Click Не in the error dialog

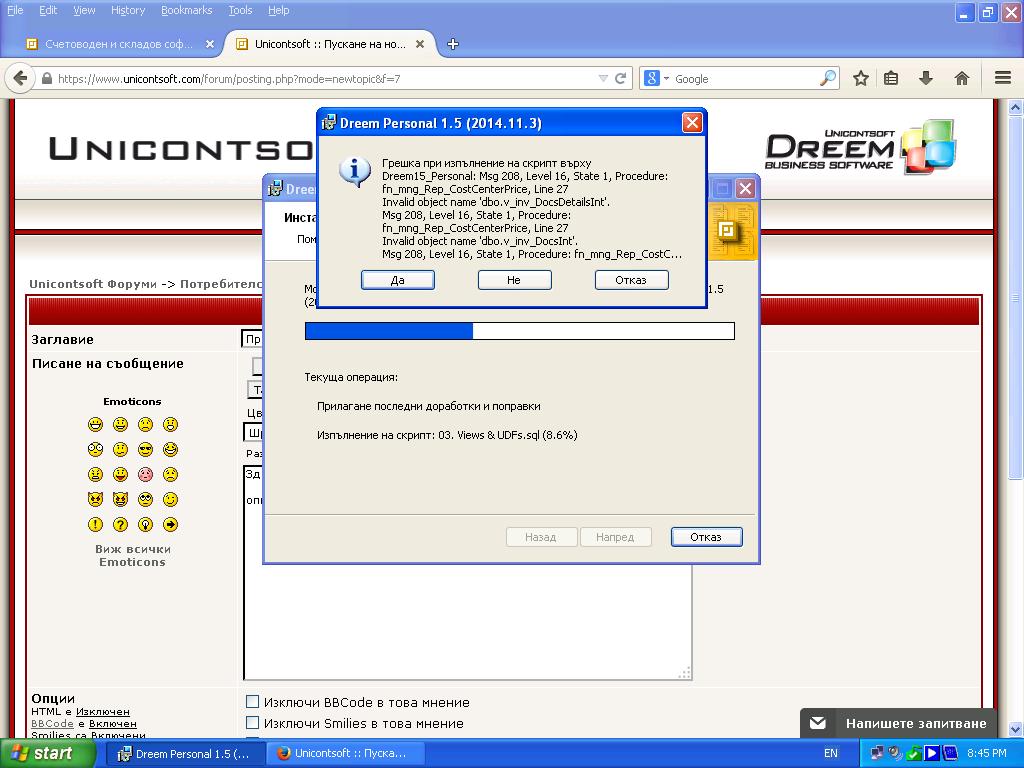tap(515, 280)
